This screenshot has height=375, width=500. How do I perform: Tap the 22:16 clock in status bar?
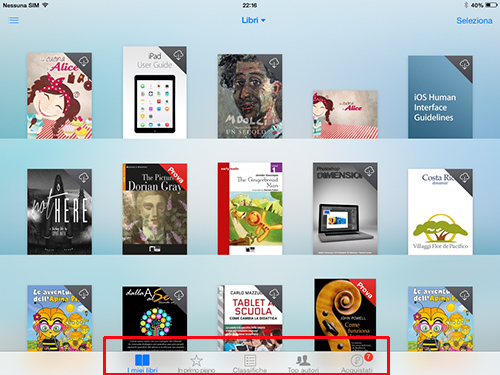coord(250,5)
